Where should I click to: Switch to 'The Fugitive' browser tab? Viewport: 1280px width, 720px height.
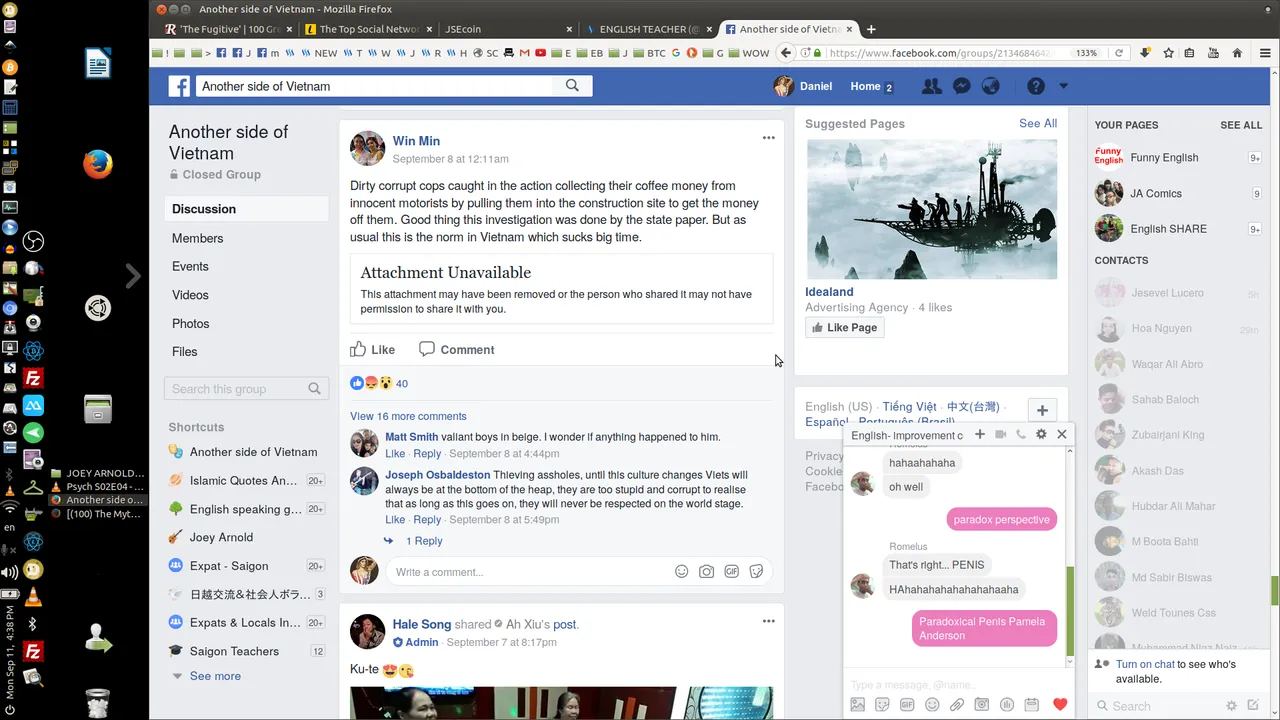click(x=229, y=29)
